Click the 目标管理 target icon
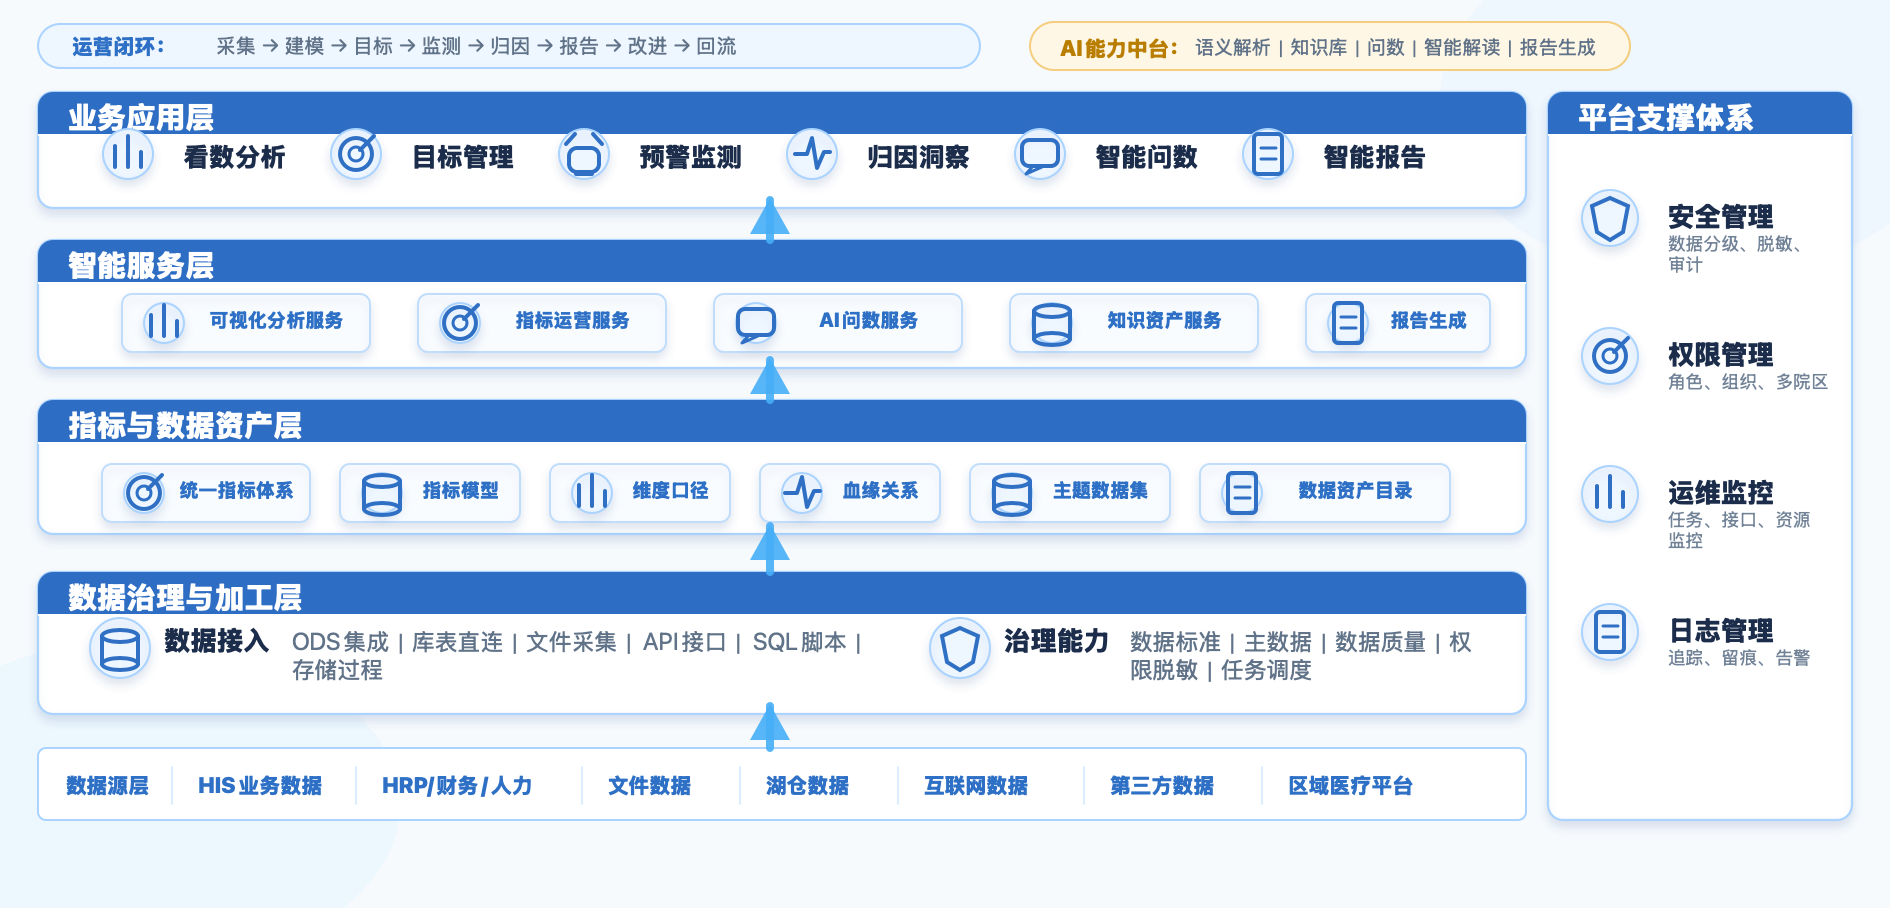The height and width of the screenshot is (908, 1890). pyautogui.click(x=356, y=154)
